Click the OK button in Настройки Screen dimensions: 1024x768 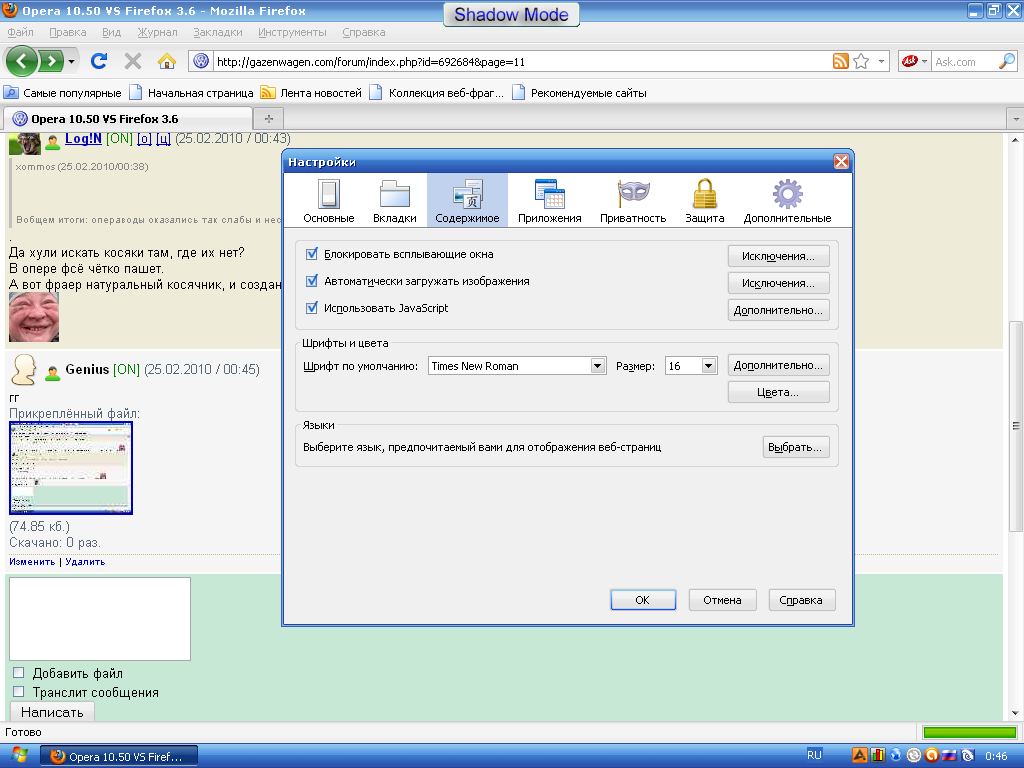pyautogui.click(x=643, y=600)
